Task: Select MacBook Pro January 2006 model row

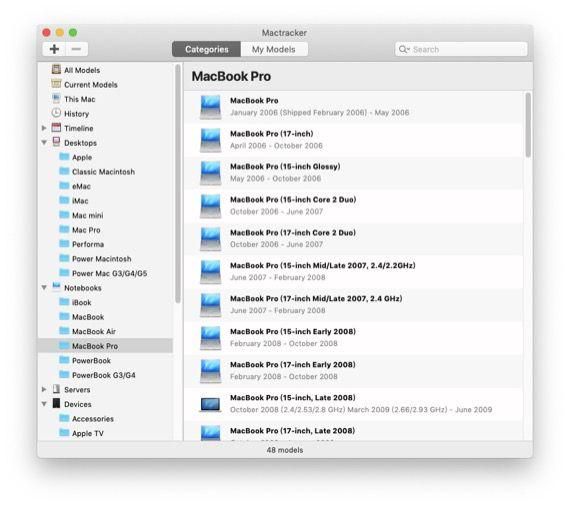Action: tap(353, 107)
